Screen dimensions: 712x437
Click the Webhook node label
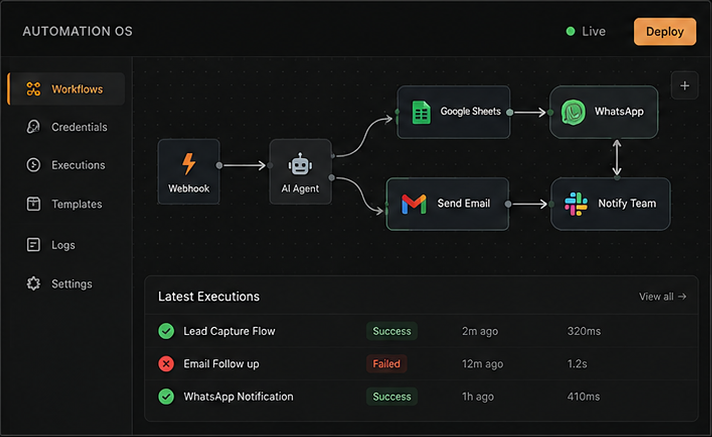(x=188, y=189)
